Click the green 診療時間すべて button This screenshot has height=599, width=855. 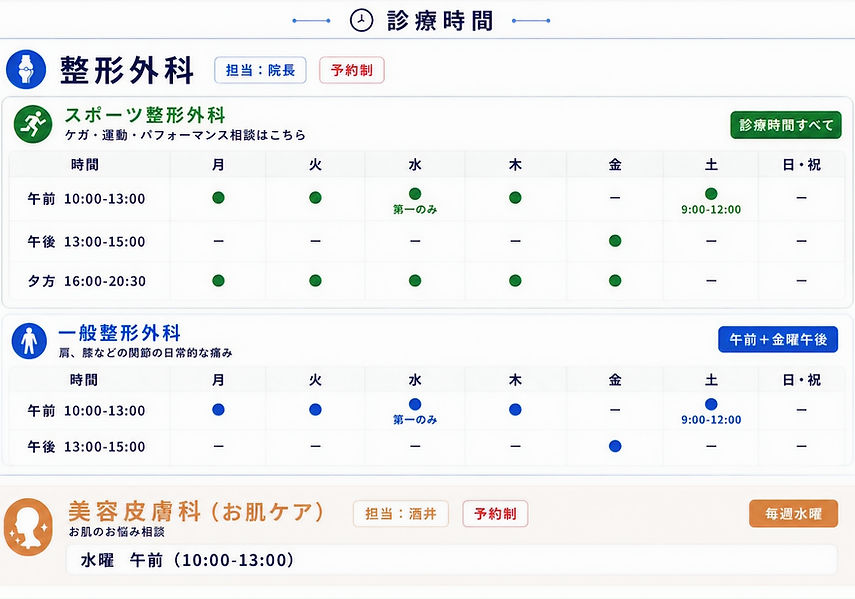pyautogui.click(x=786, y=125)
